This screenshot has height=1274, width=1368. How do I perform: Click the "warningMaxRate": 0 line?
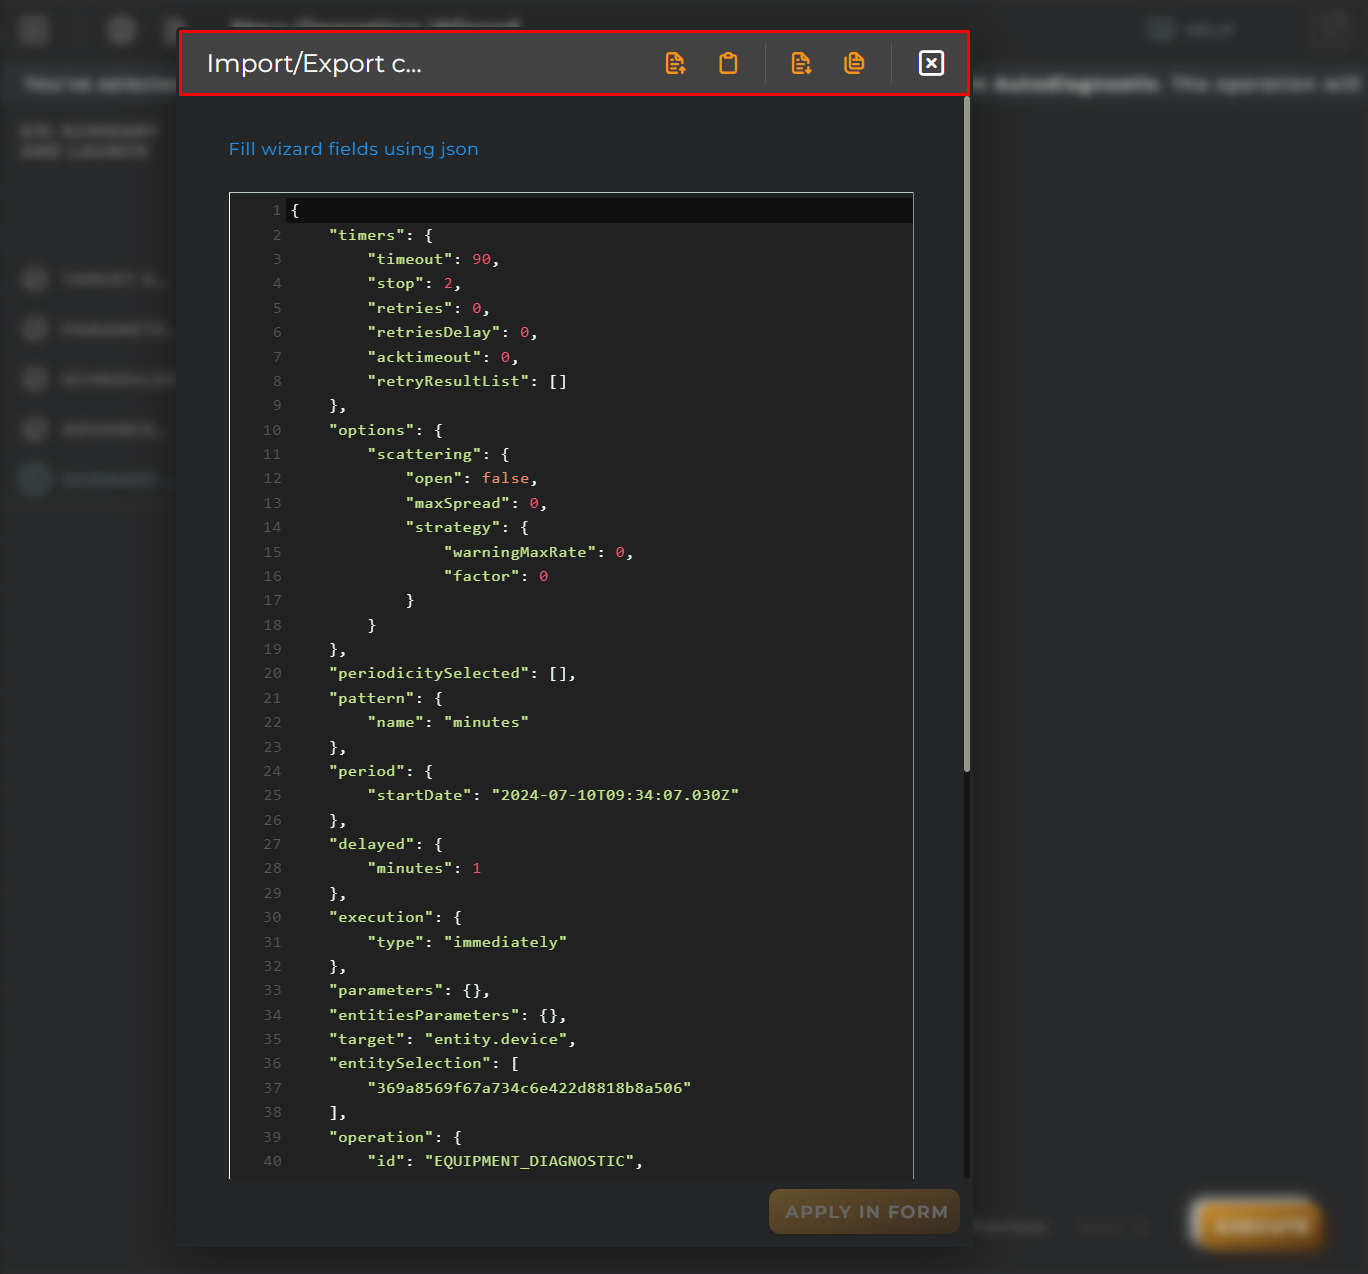538,552
